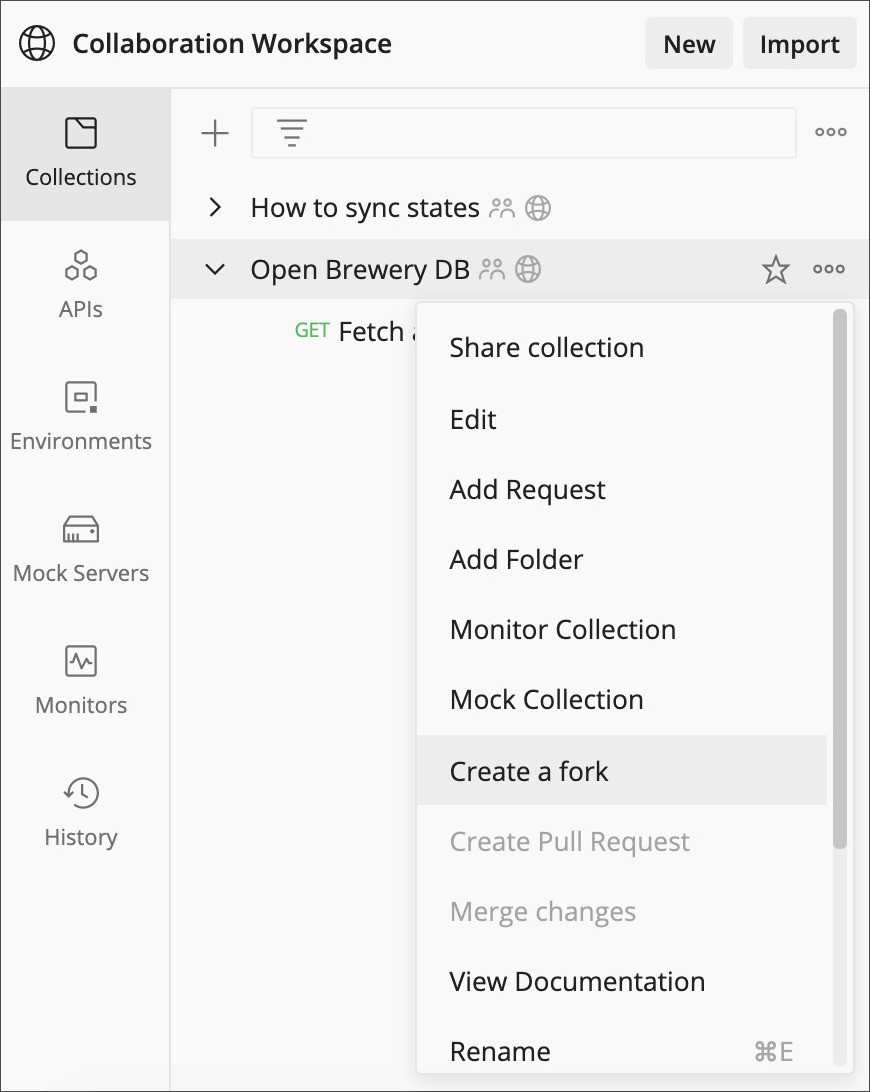This screenshot has width=870, height=1092.
Task: Click the public globe icon on Open Brewery DB
Action: click(528, 270)
